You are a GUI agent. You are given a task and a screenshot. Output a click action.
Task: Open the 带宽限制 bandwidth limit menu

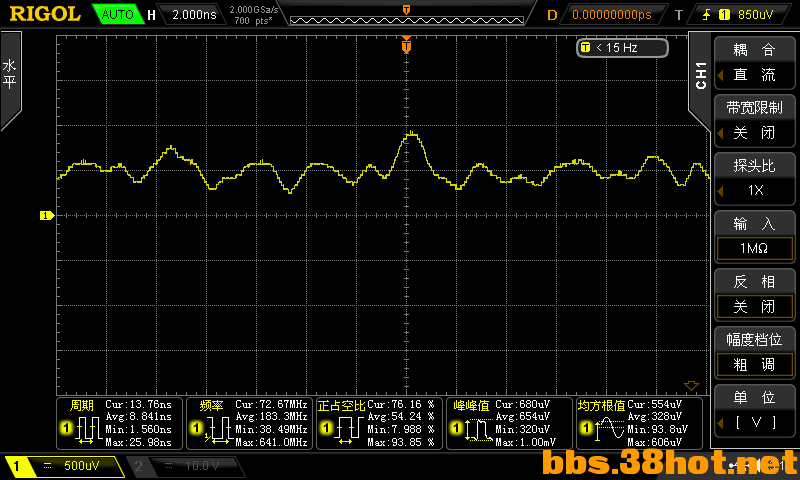pos(754,108)
